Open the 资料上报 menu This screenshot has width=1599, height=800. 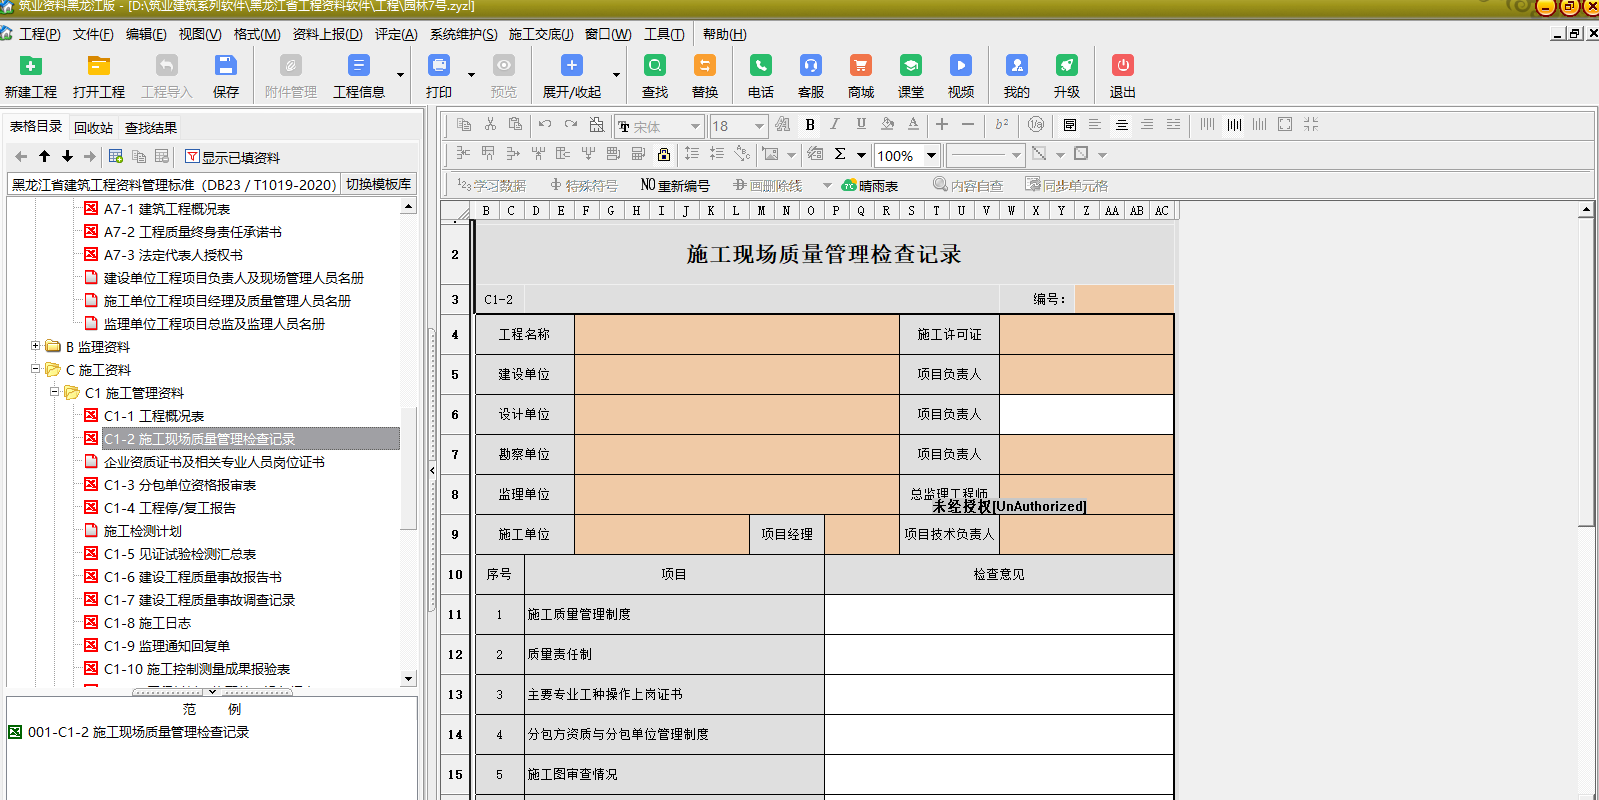326,34
